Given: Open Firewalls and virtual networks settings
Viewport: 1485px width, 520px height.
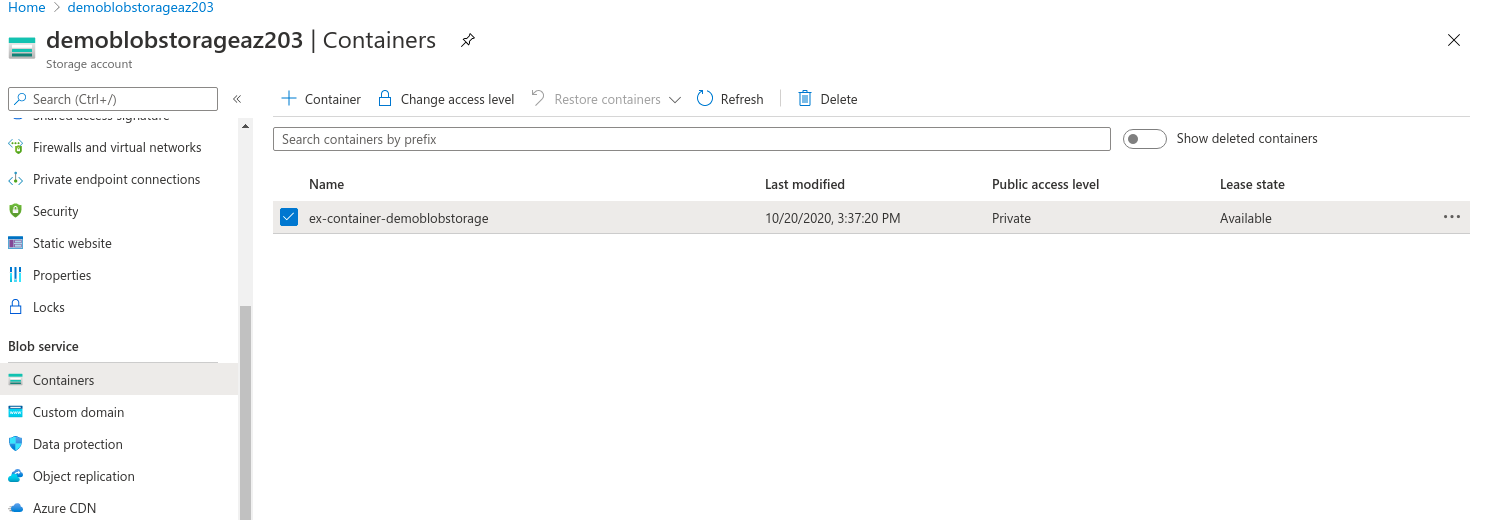Looking at the screenshot, I should [x=117, y=147].
